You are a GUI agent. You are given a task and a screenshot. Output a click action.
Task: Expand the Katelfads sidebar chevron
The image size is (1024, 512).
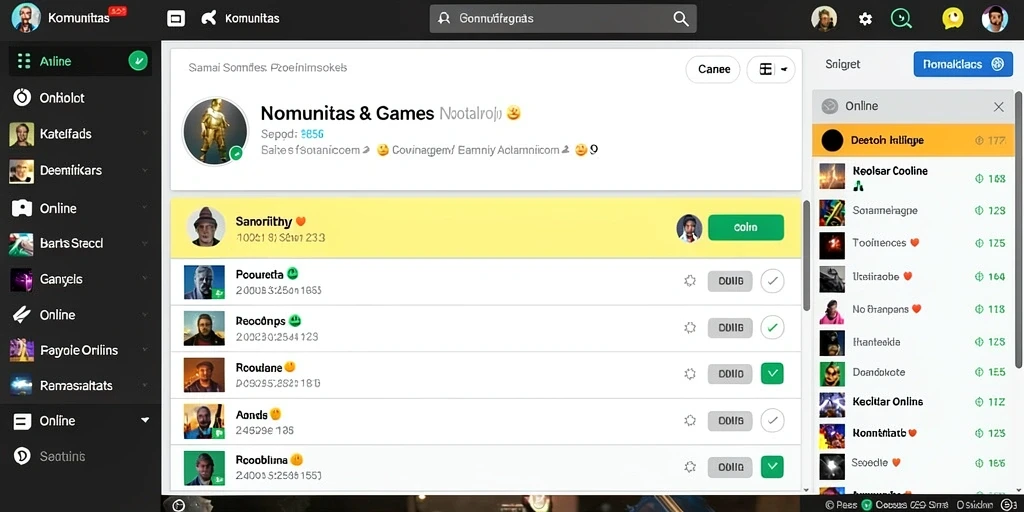coord(144,134)
